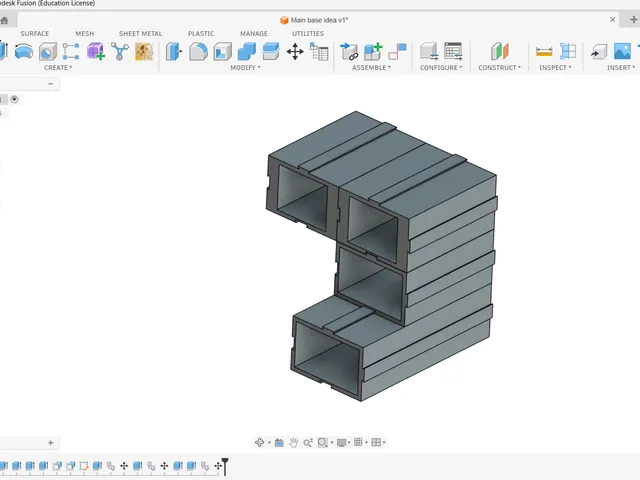Collapse the browser panel with minus button
This screenshot has height=480, width=640.
51,84
